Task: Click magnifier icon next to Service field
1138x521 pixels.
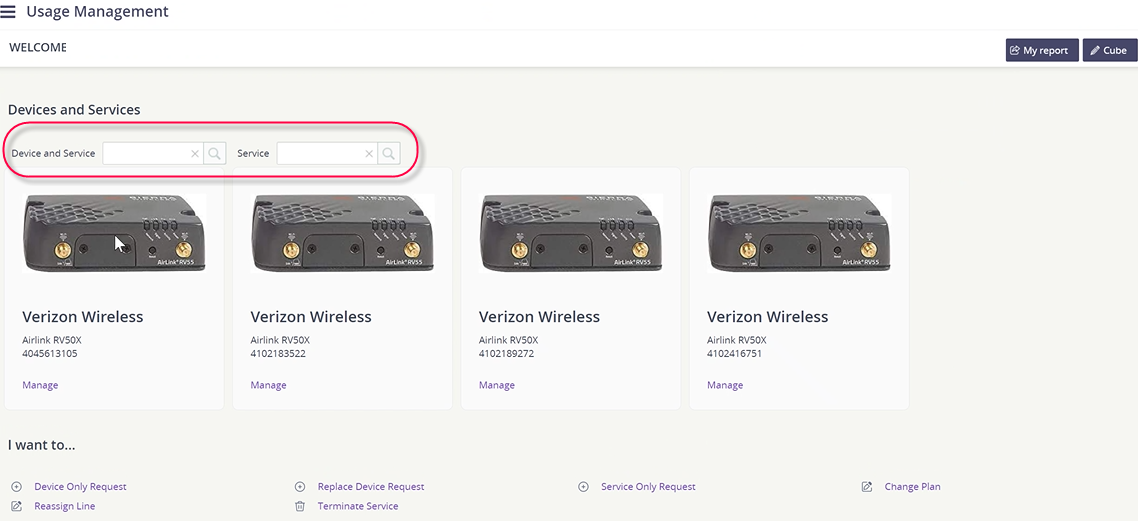Action: 389,154
